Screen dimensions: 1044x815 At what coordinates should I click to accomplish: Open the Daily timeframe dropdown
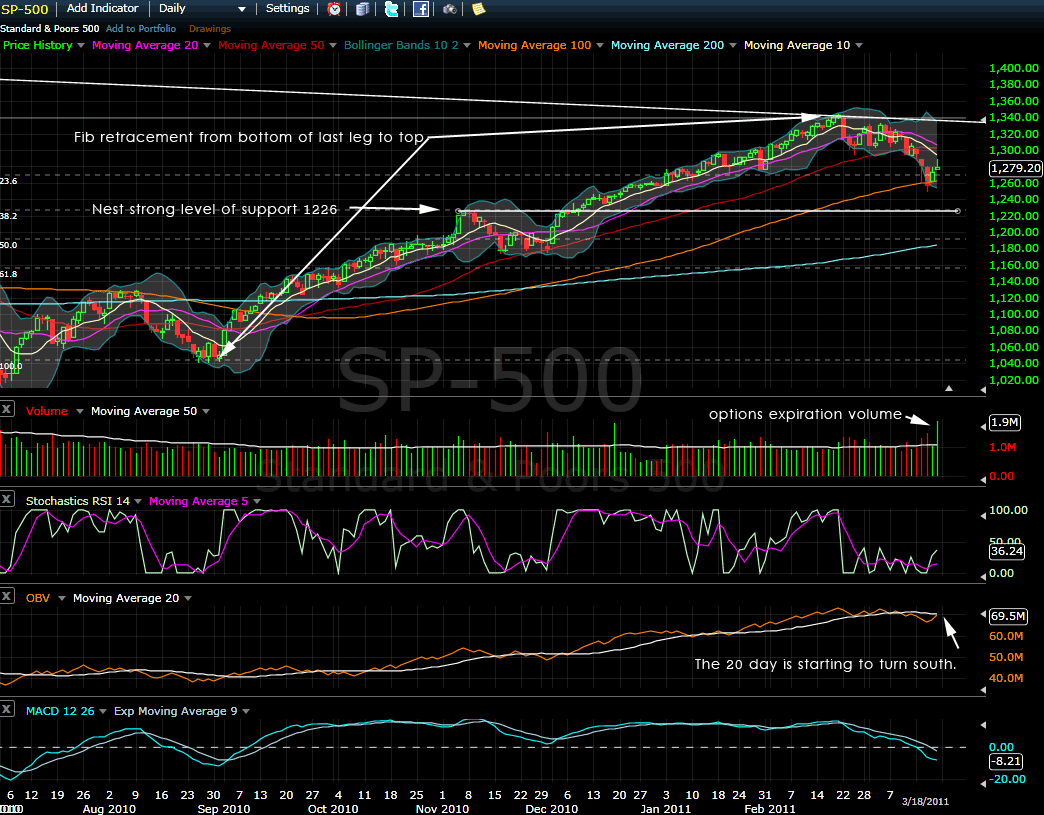tap(202, 9)
